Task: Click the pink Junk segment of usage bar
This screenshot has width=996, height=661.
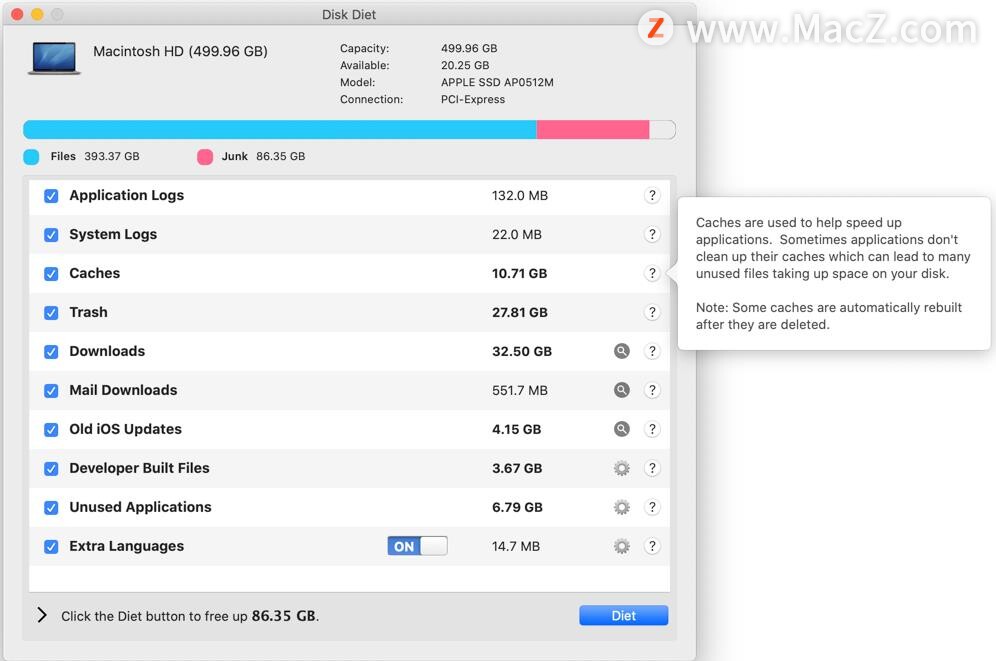Action: [x=593, y=130]
